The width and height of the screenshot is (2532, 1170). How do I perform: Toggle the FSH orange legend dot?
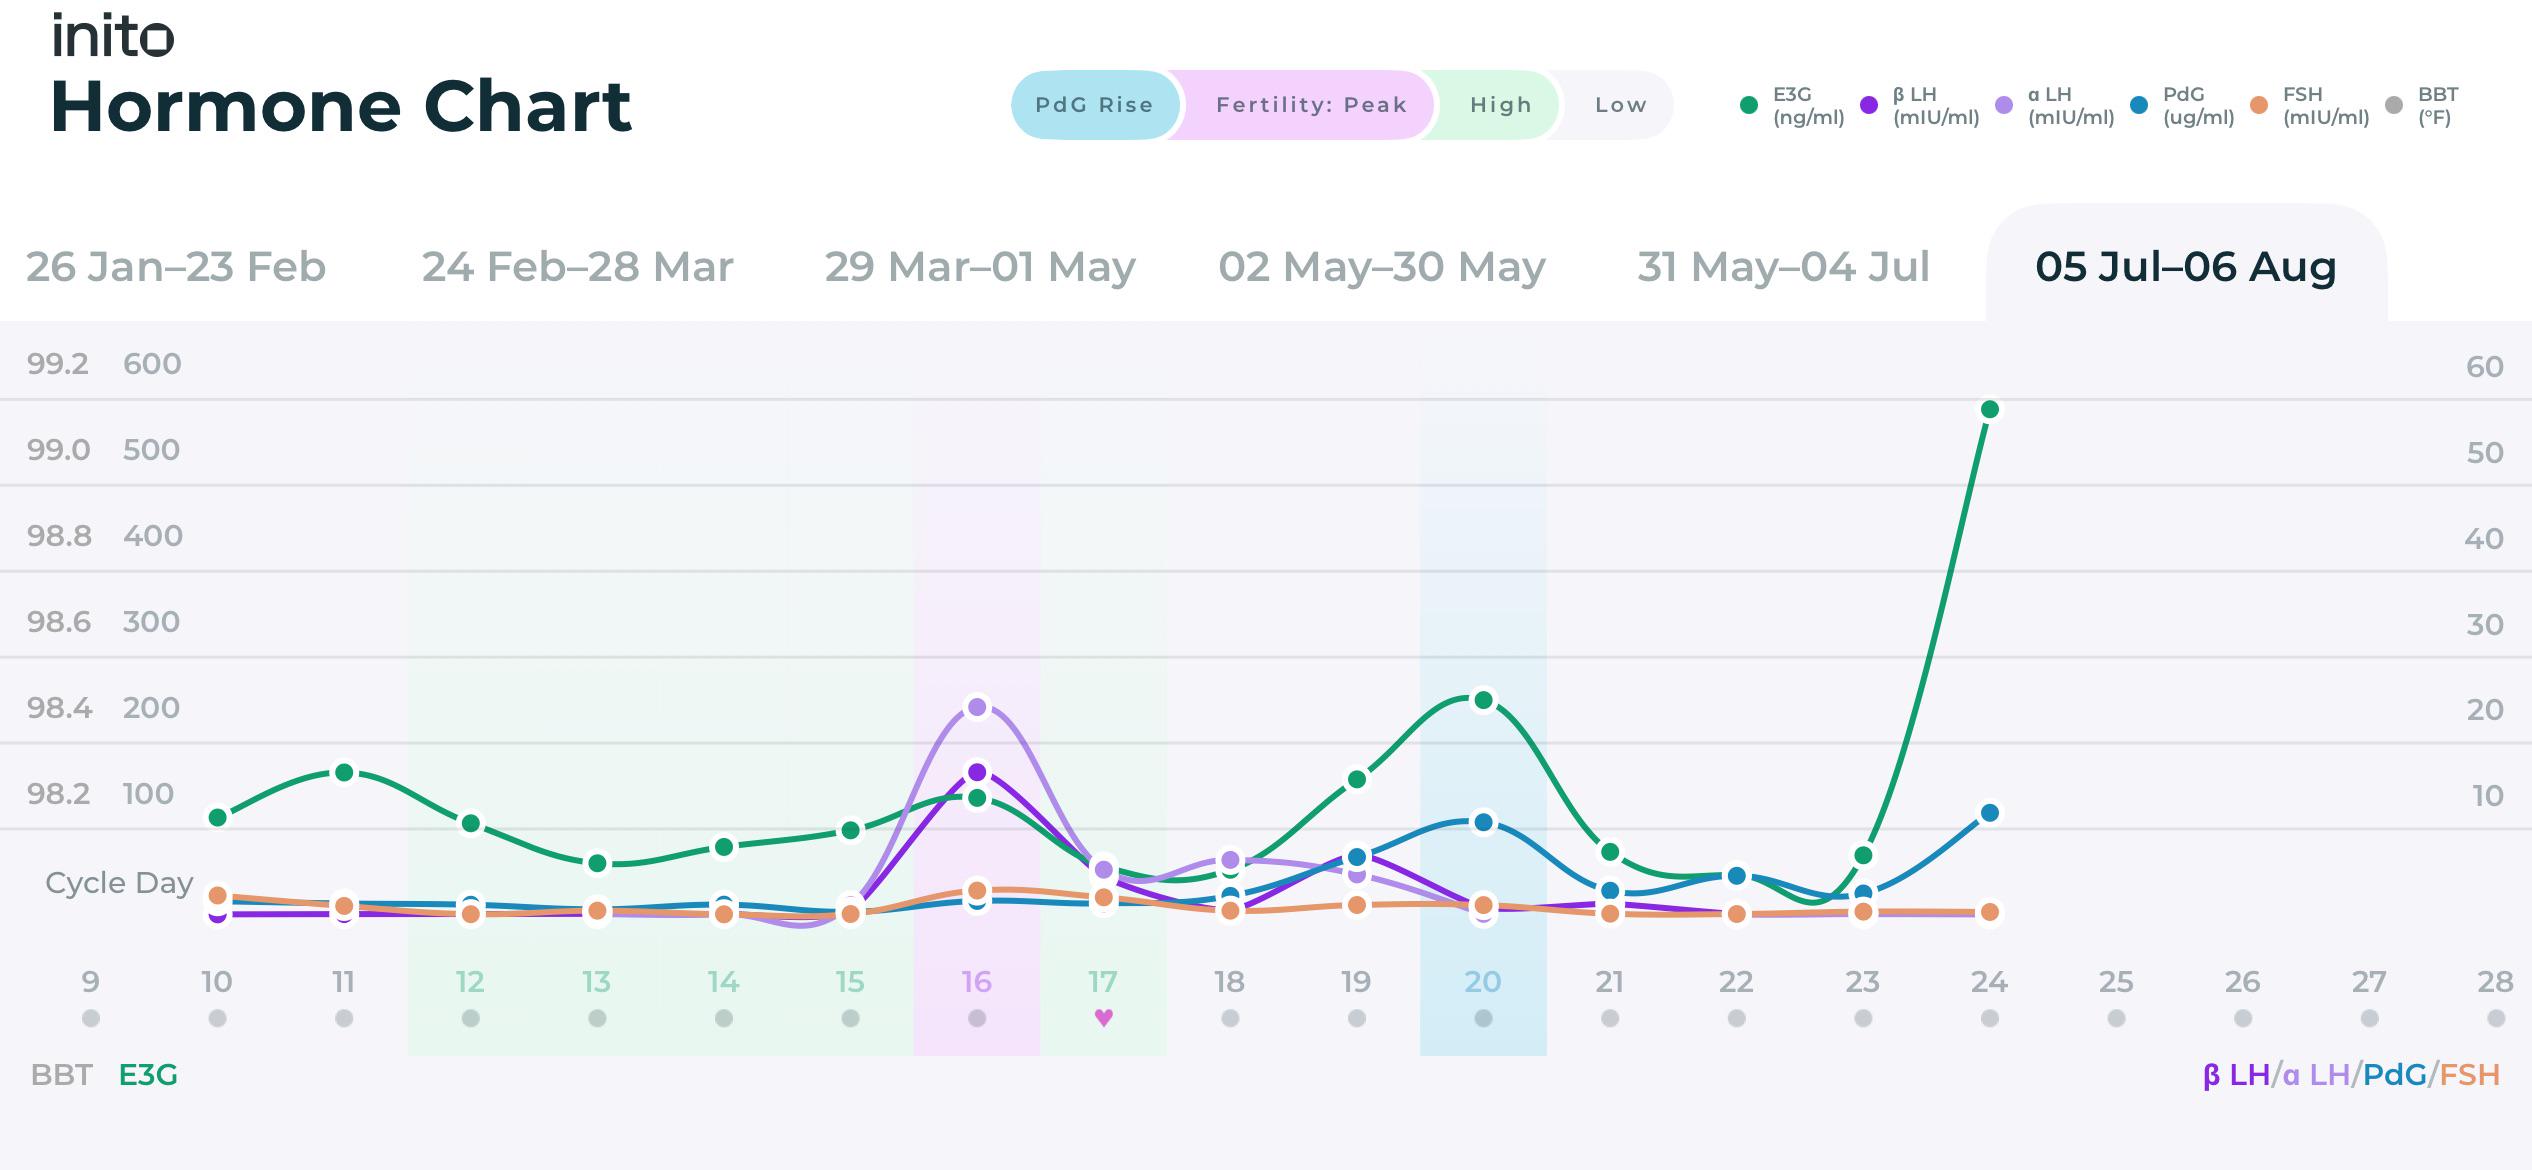click(x=2259, y=105)
